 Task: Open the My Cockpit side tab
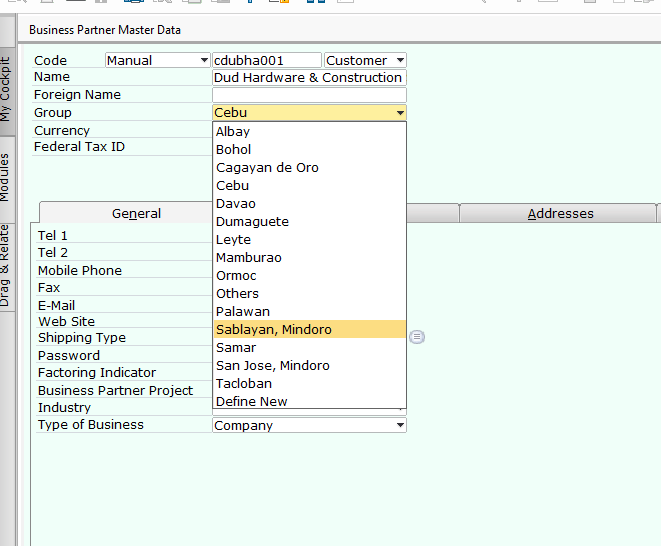pos(6,88)
